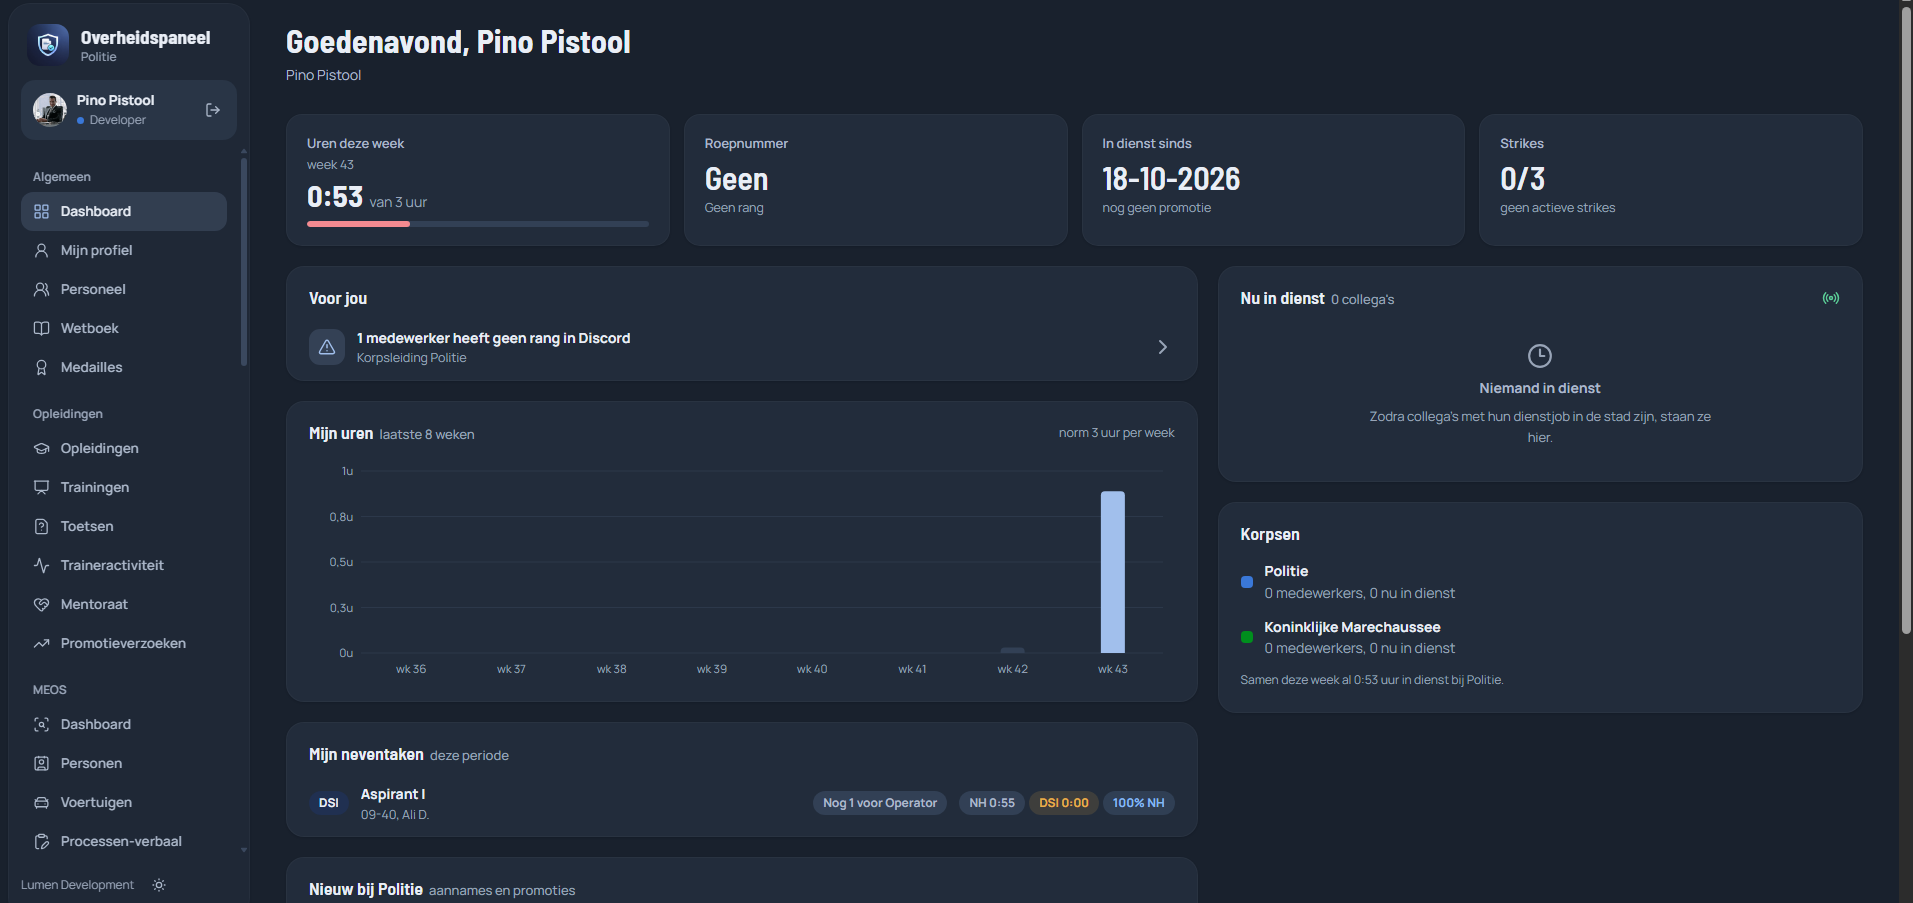The image size is (1913, 903).
Task: Go to Personeel section
Action: tap(124, 289)
